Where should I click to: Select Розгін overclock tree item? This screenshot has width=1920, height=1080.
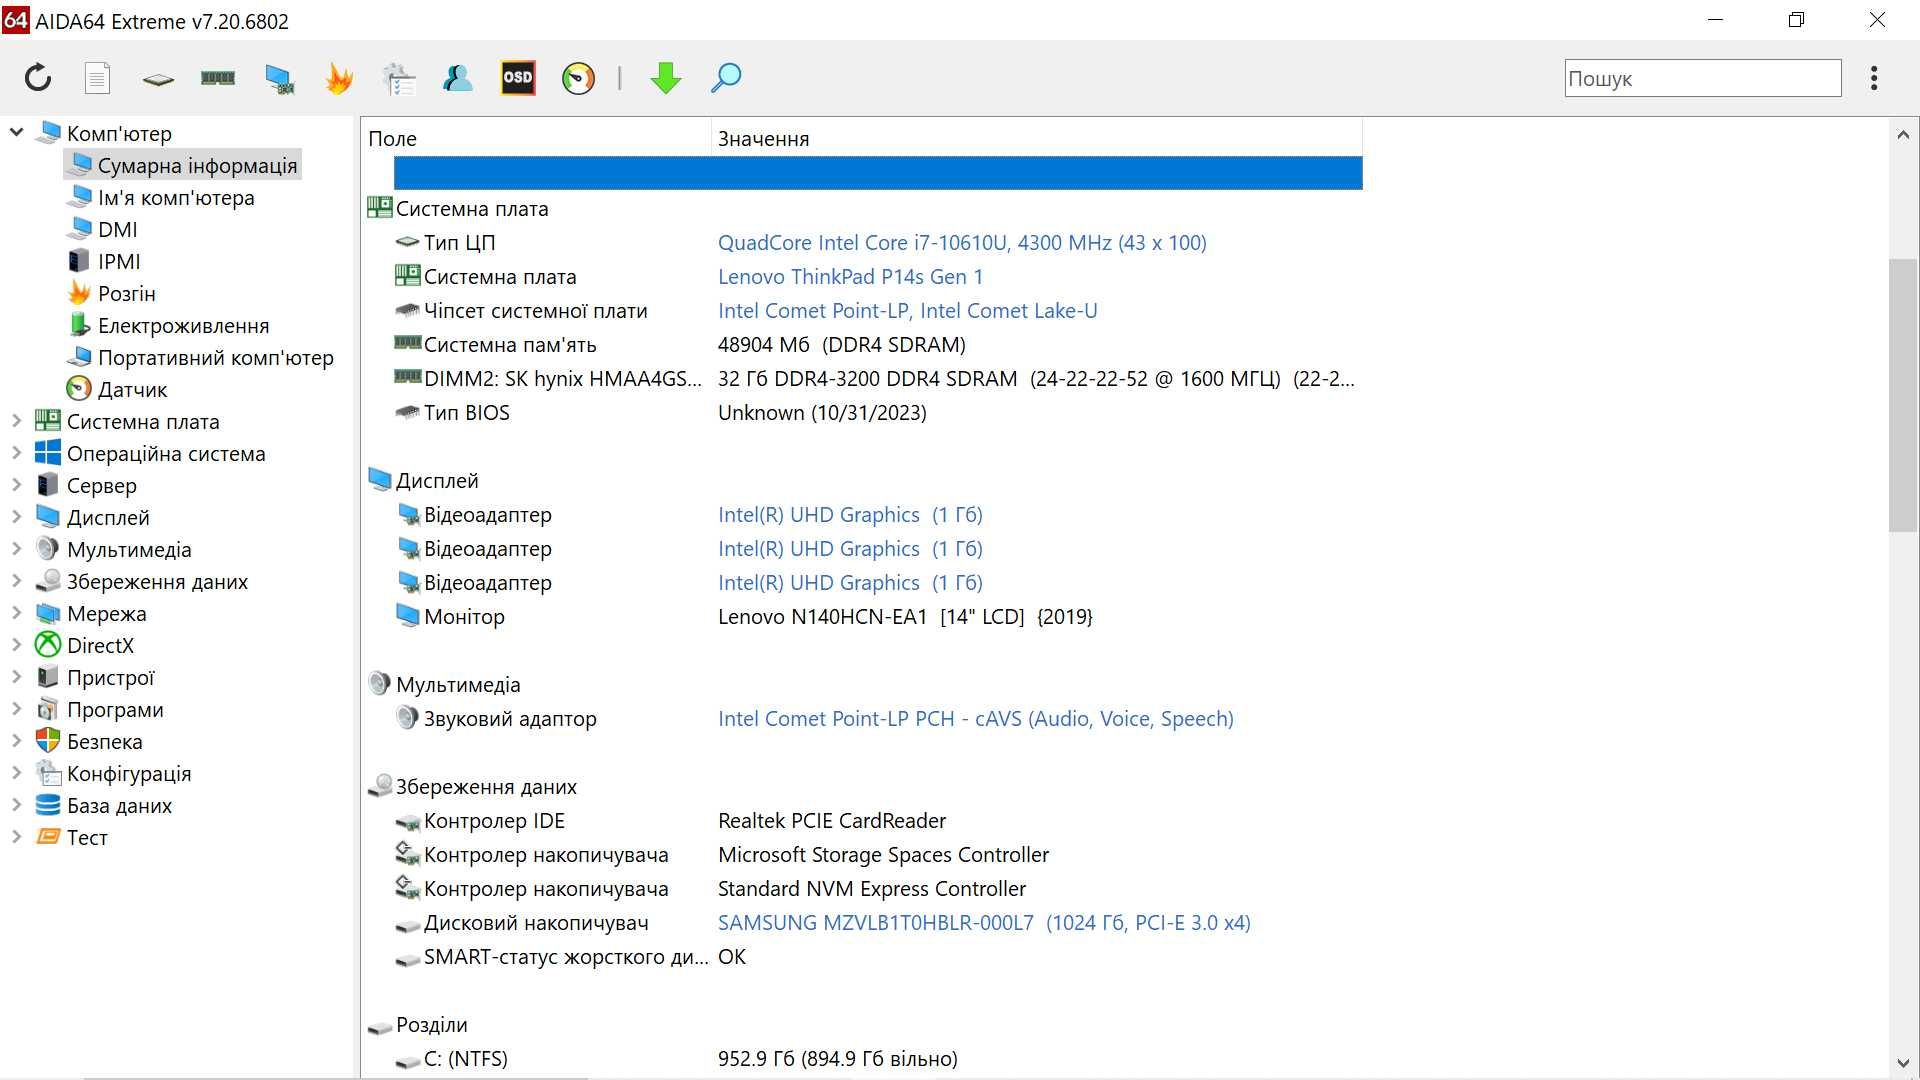click(126, 294)
